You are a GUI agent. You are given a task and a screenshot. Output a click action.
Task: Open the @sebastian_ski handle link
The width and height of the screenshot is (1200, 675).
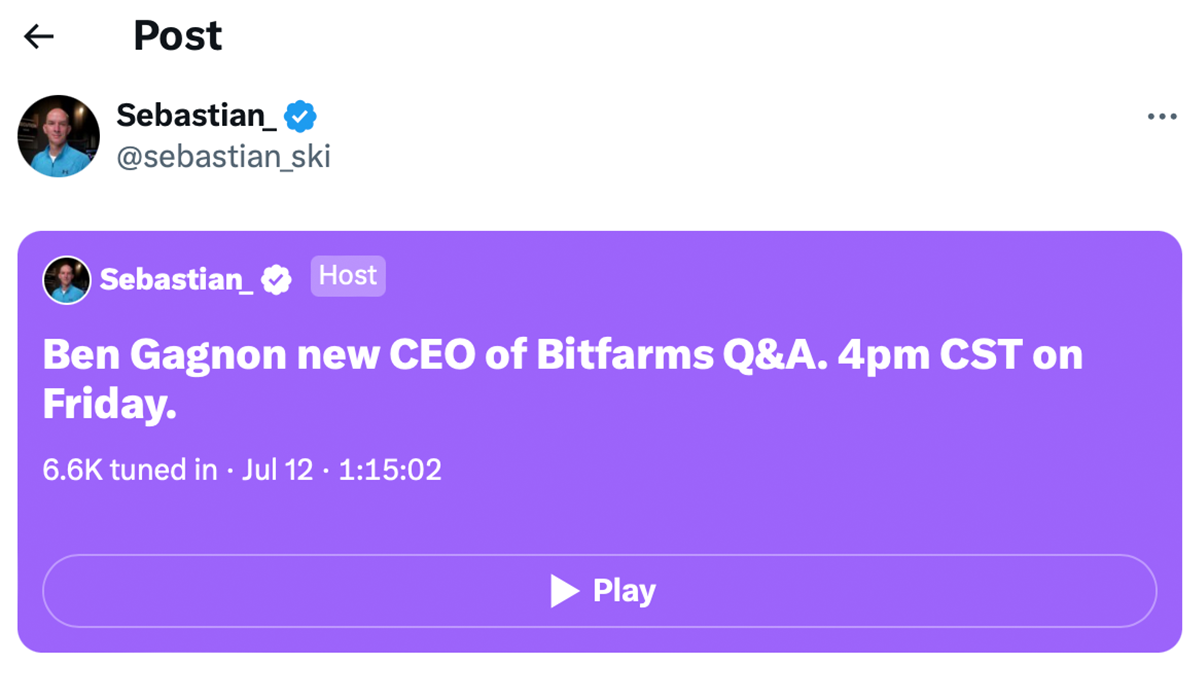coord(223,157)
